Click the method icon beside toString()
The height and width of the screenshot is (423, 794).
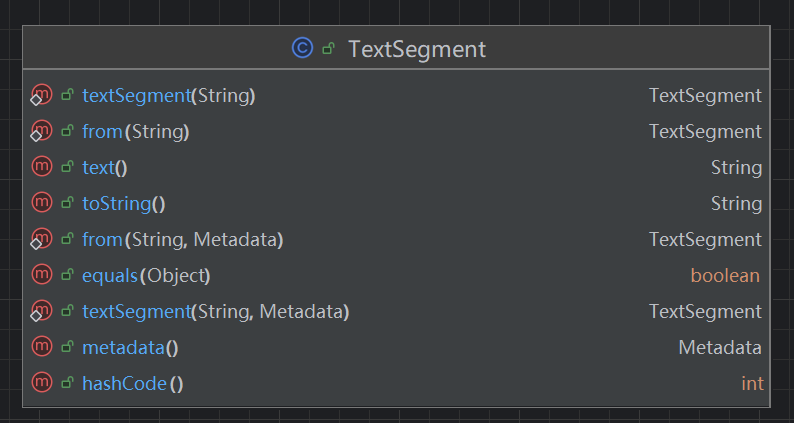tap(42, 204)
